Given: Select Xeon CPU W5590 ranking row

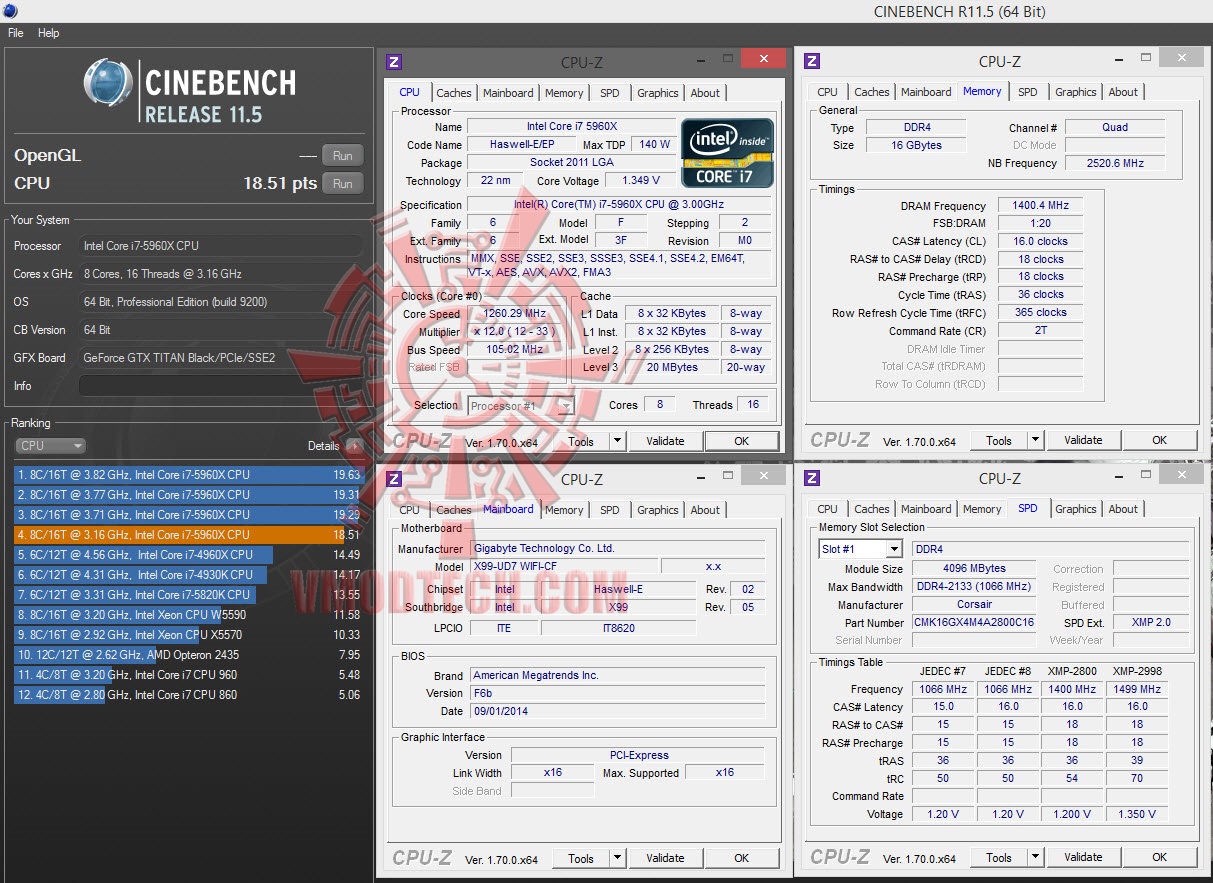Looking at the screenshot, I should click(188, 615).
